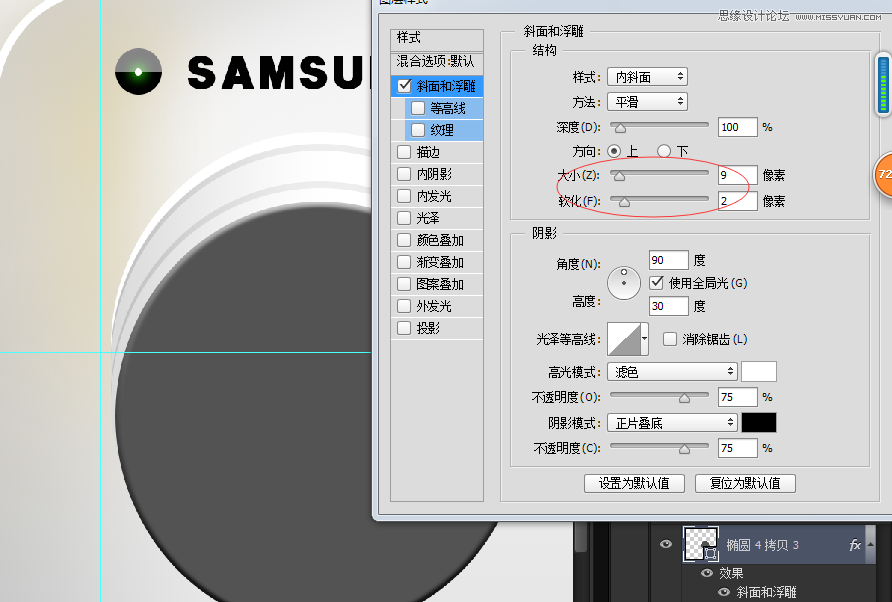The height and width of the screenshot is (602, 892).
Task: Click the shadow 不透明度(C) slider handle
Action: (x=684, y=450)
